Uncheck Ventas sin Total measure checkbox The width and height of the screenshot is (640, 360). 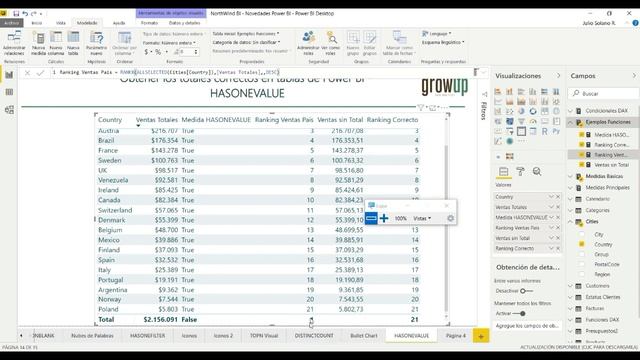point(582,164)
